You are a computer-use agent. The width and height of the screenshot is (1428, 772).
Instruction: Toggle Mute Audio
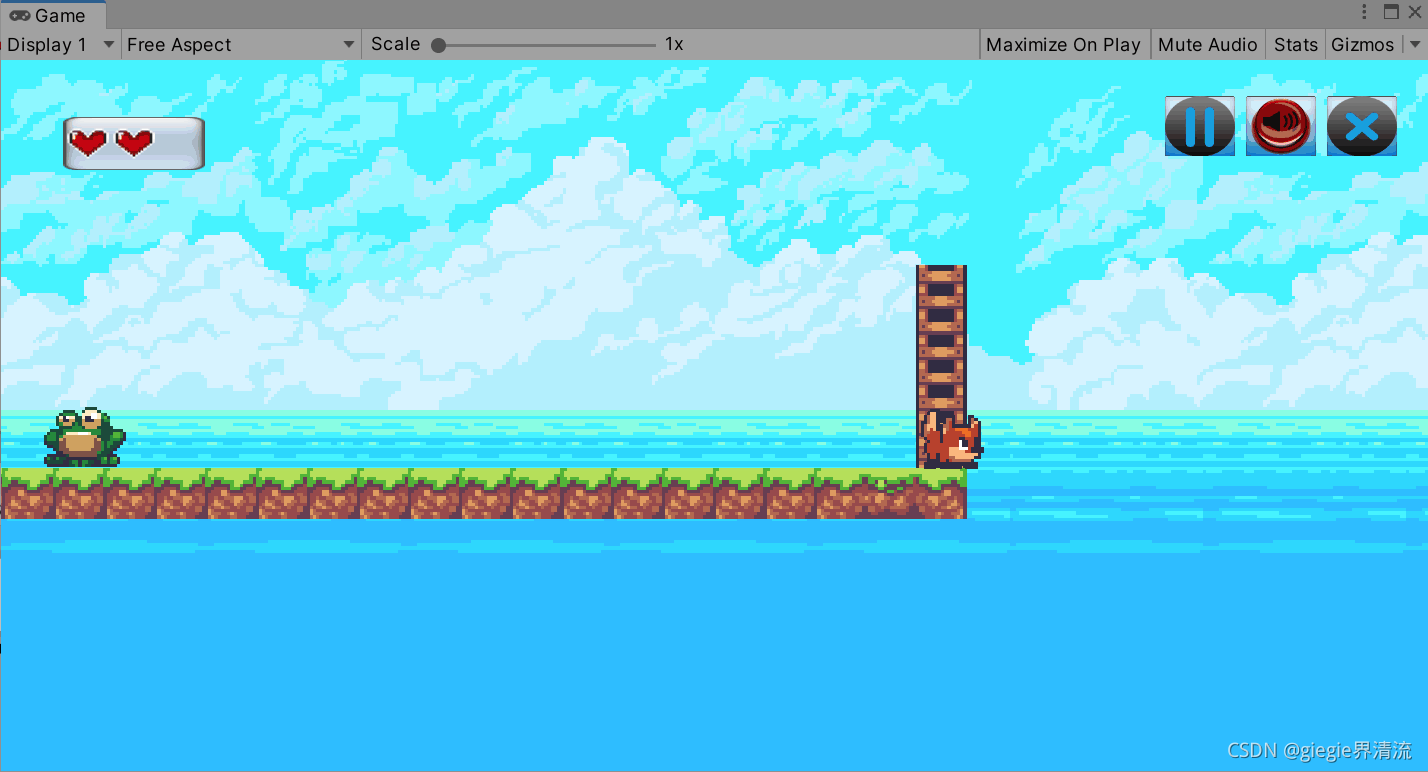coord(1207,44)
